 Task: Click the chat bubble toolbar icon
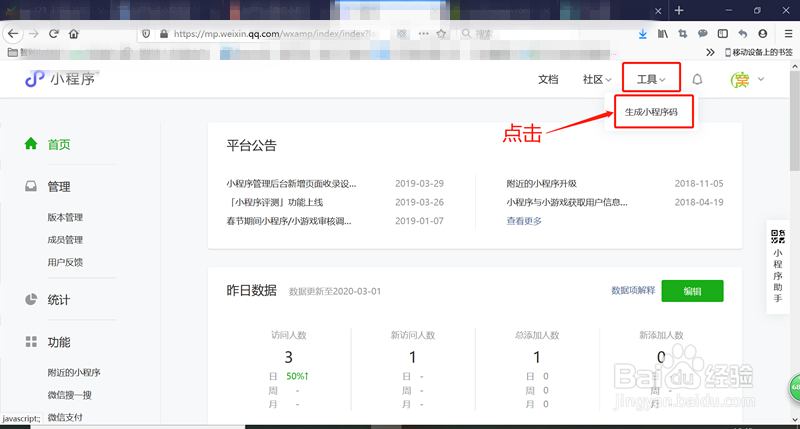(x=703, y=34)
